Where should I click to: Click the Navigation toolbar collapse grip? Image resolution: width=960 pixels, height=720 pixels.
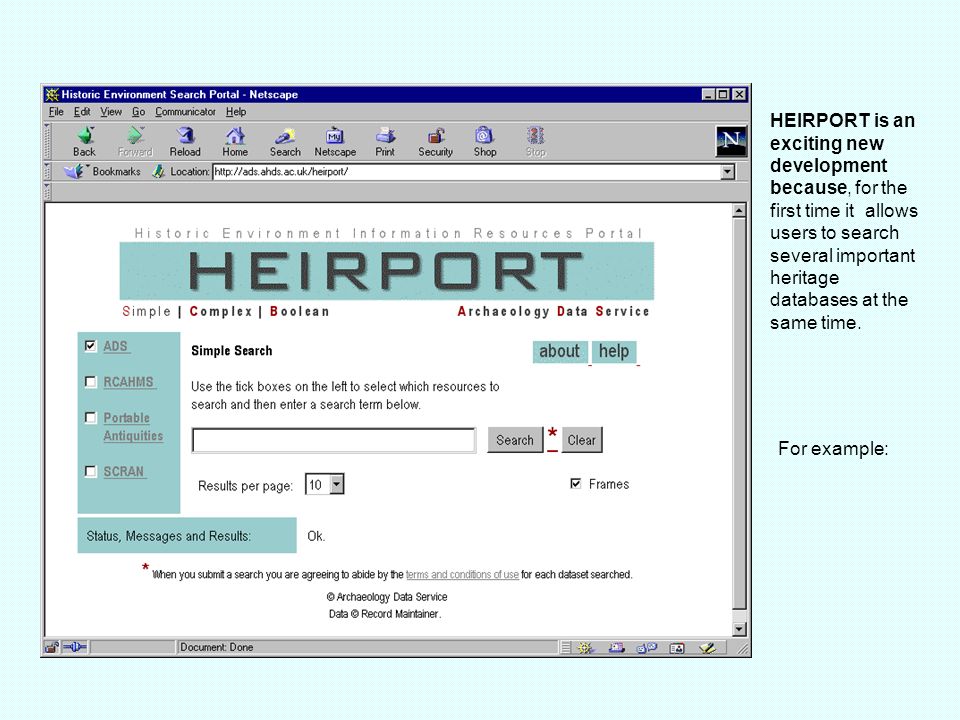(48, 141)
